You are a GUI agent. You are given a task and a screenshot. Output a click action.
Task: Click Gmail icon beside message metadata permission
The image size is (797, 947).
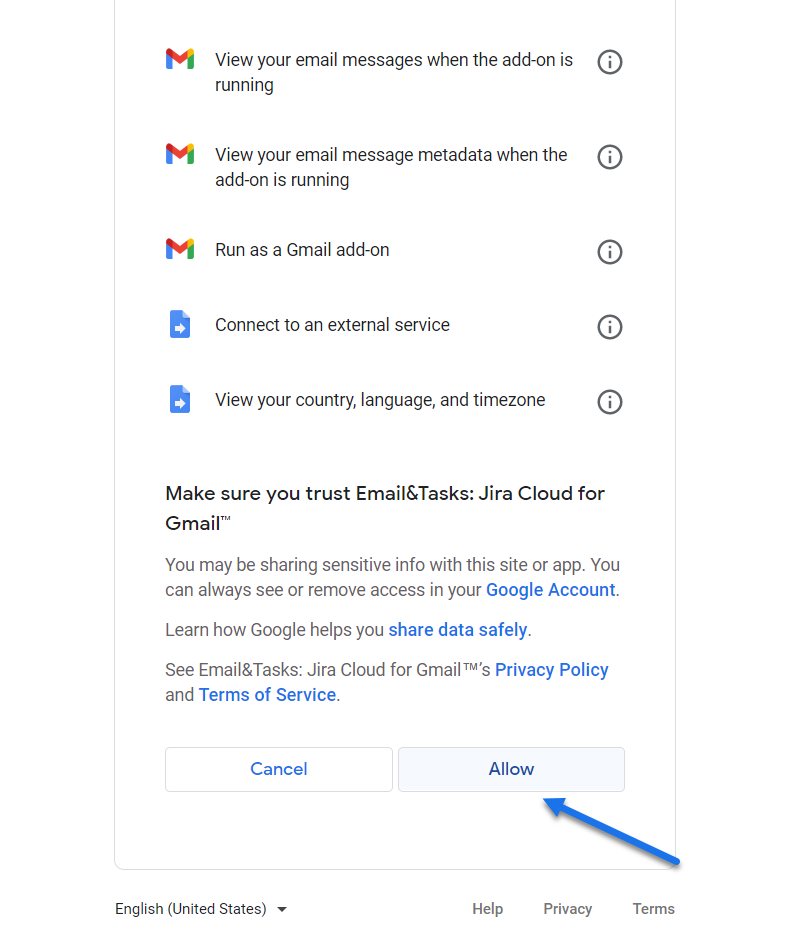coord(180,154)
